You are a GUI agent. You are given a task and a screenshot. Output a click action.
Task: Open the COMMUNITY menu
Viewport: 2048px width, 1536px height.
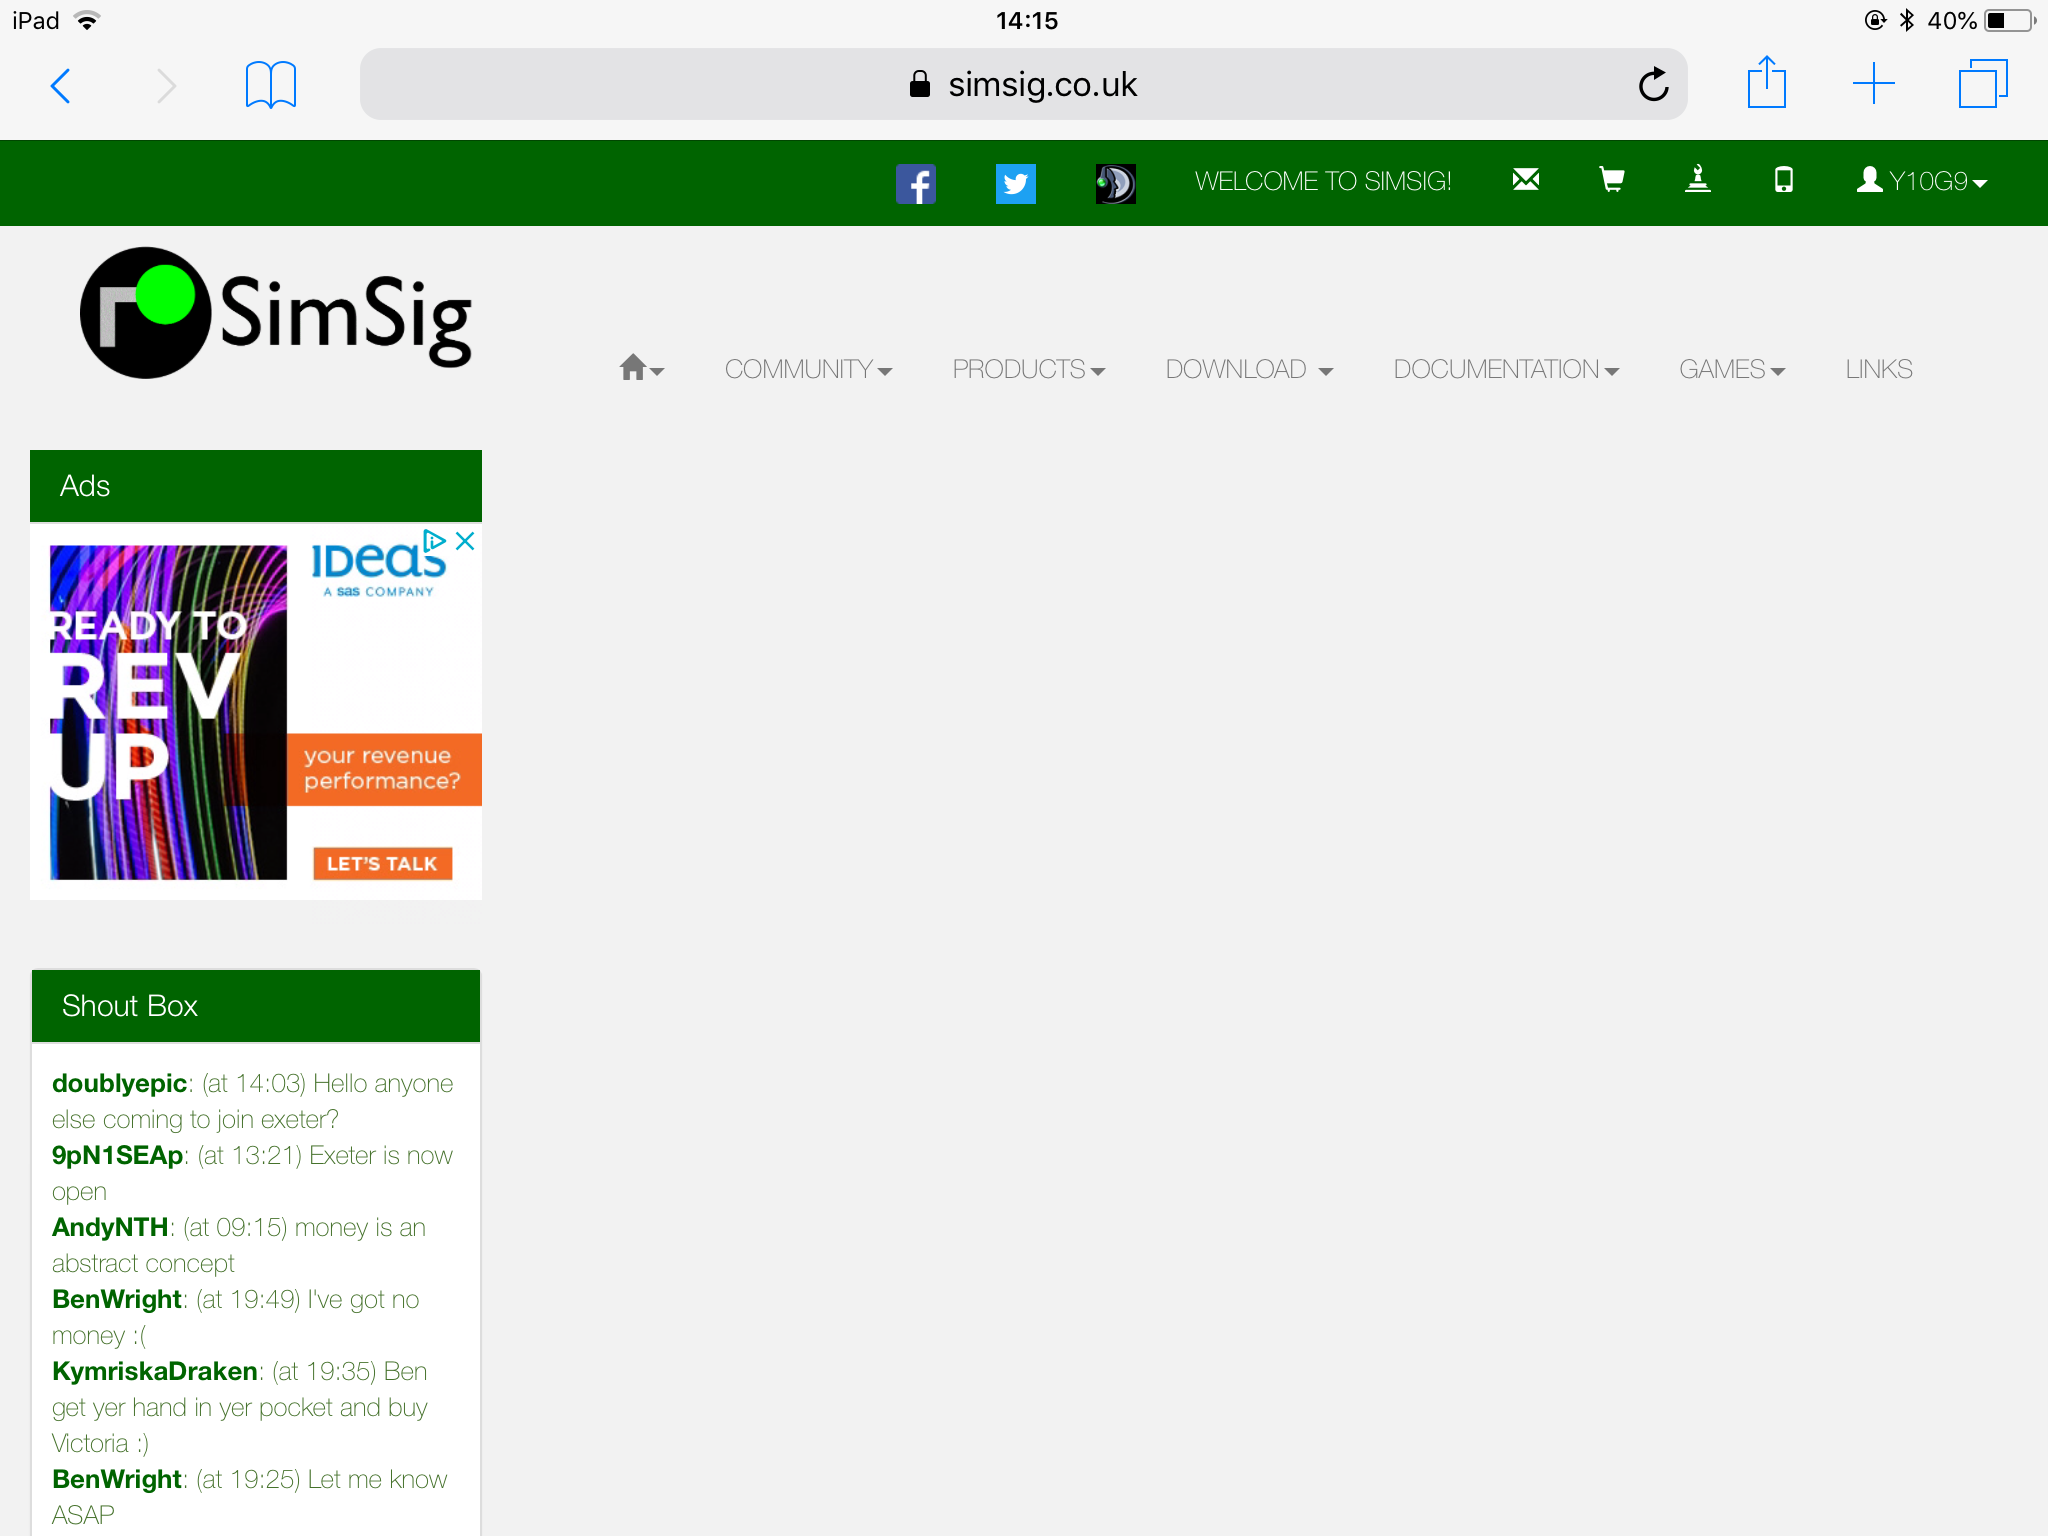coord(808,369)
